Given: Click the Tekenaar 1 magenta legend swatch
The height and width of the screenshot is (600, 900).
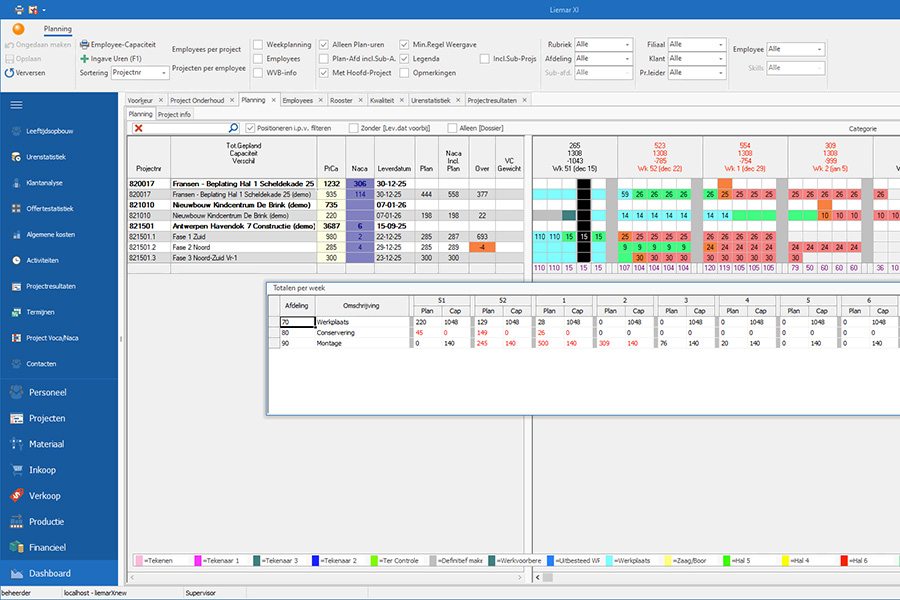Looking at the screenshot, I should tap(197, 560).
